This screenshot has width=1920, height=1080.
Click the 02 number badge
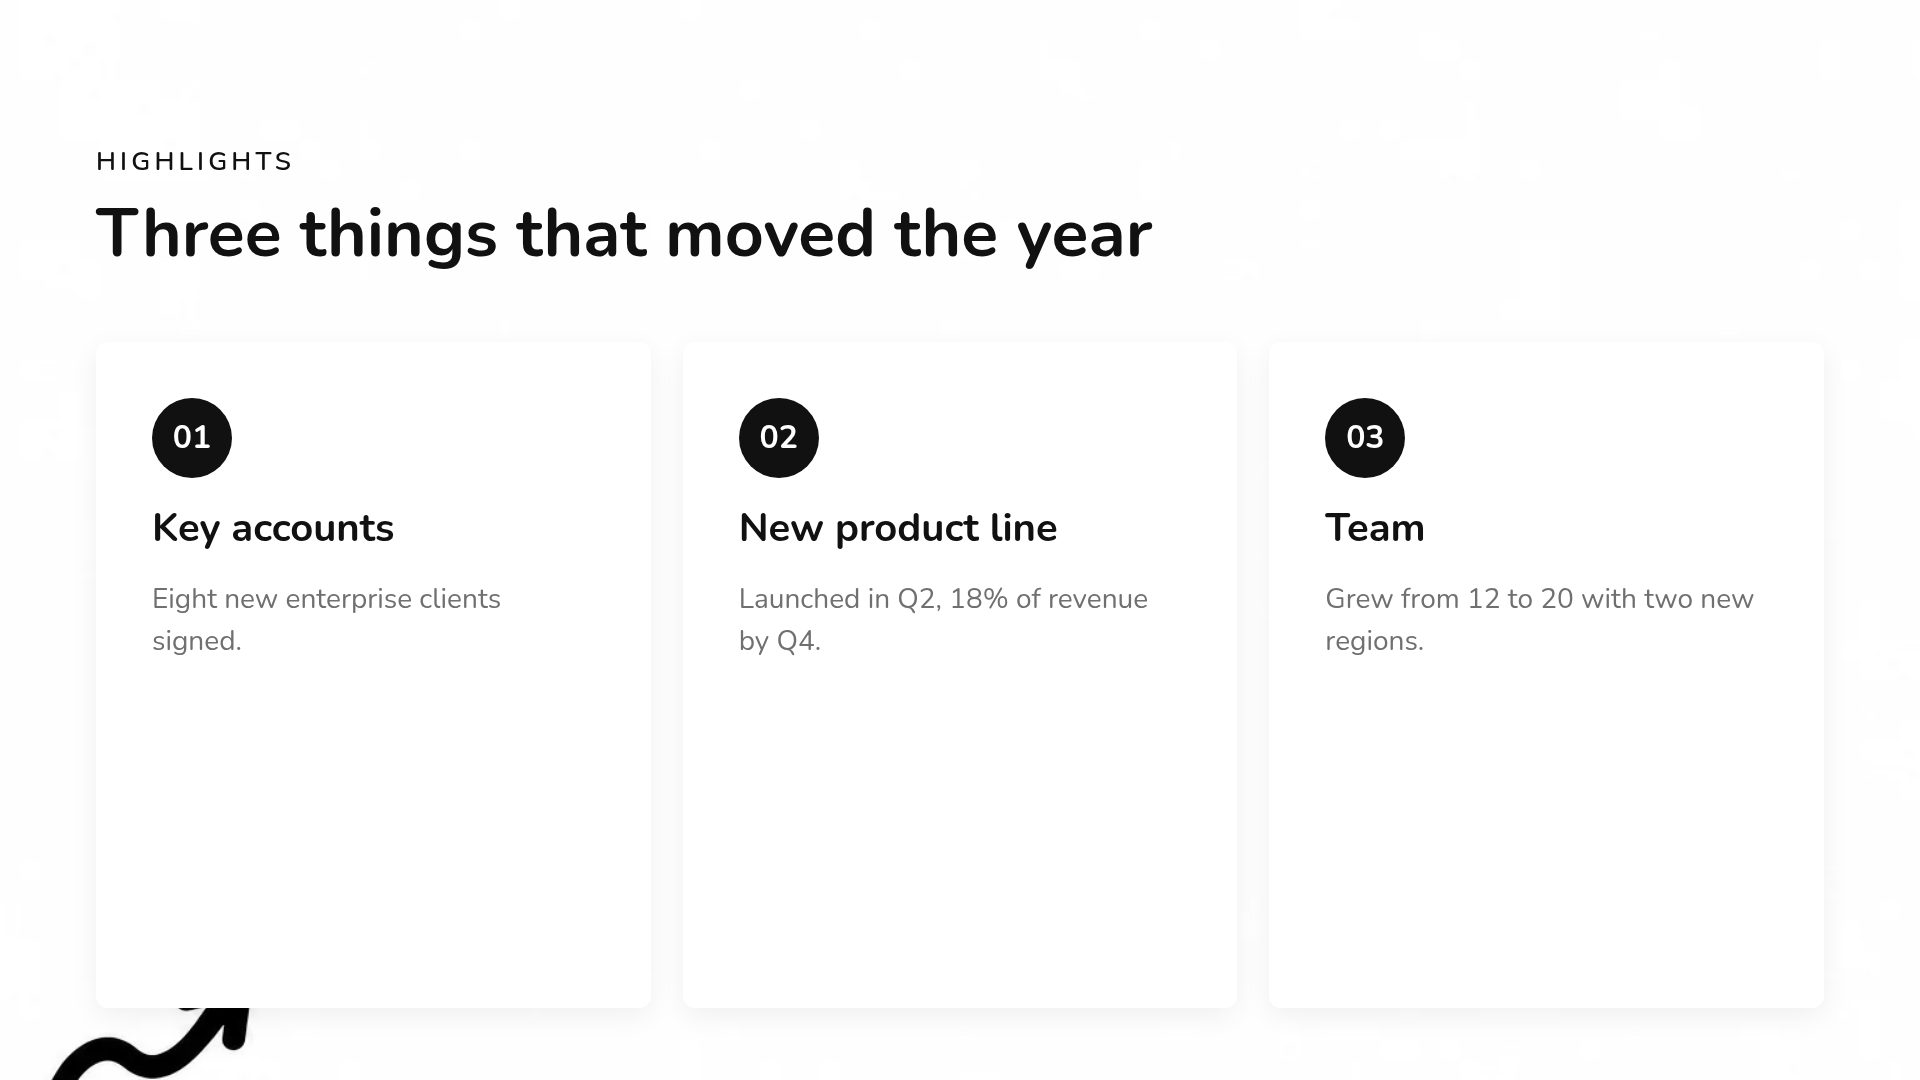778,438
